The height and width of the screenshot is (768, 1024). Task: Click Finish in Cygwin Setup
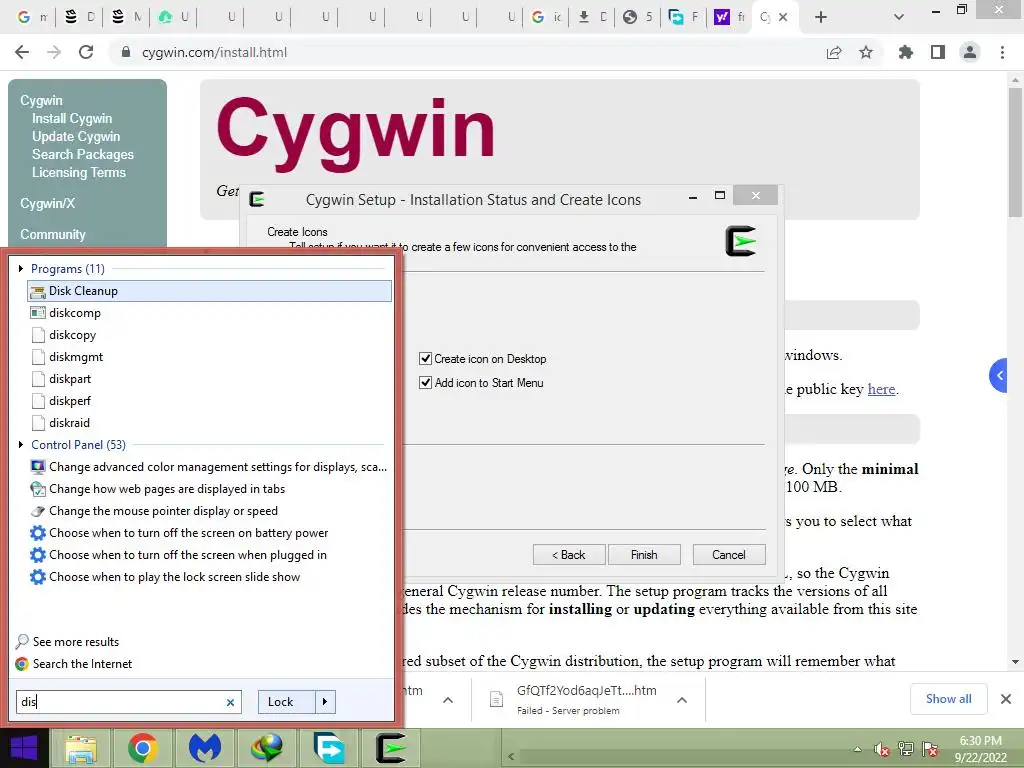point(644,554)
